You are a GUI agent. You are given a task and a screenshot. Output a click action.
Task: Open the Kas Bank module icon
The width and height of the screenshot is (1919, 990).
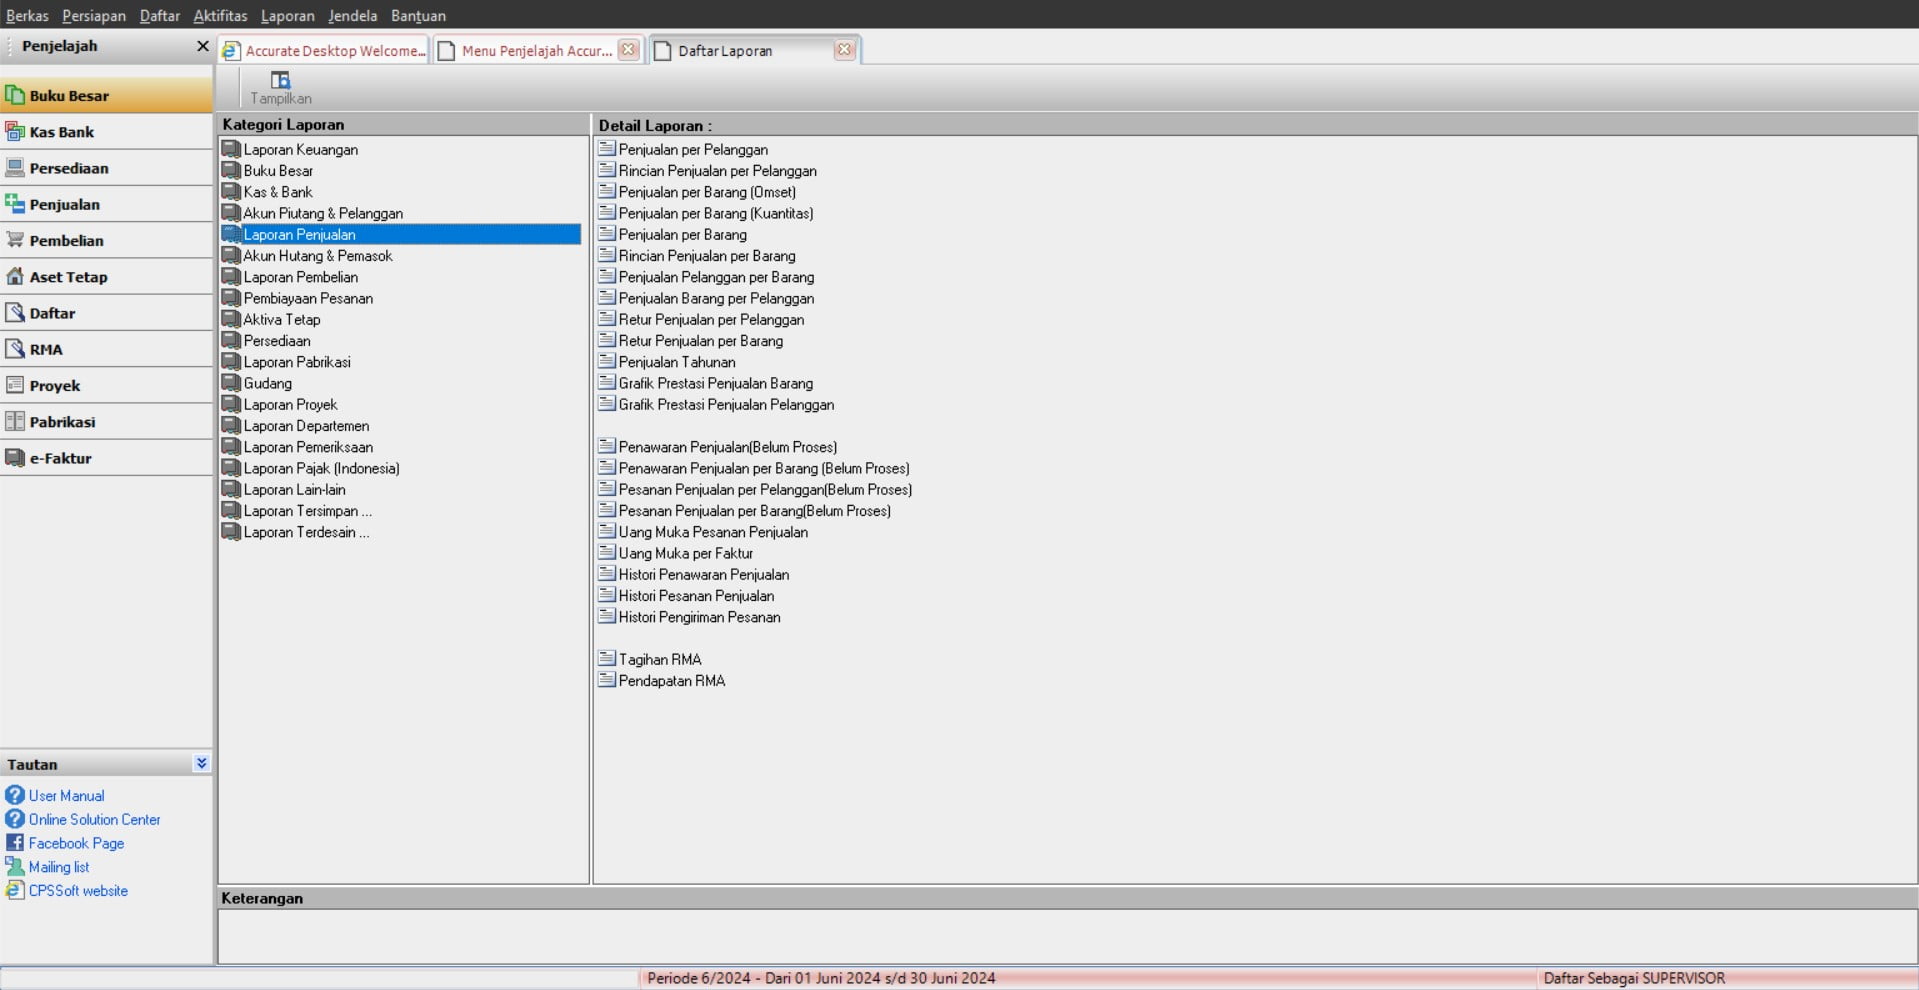coord(15,132)
